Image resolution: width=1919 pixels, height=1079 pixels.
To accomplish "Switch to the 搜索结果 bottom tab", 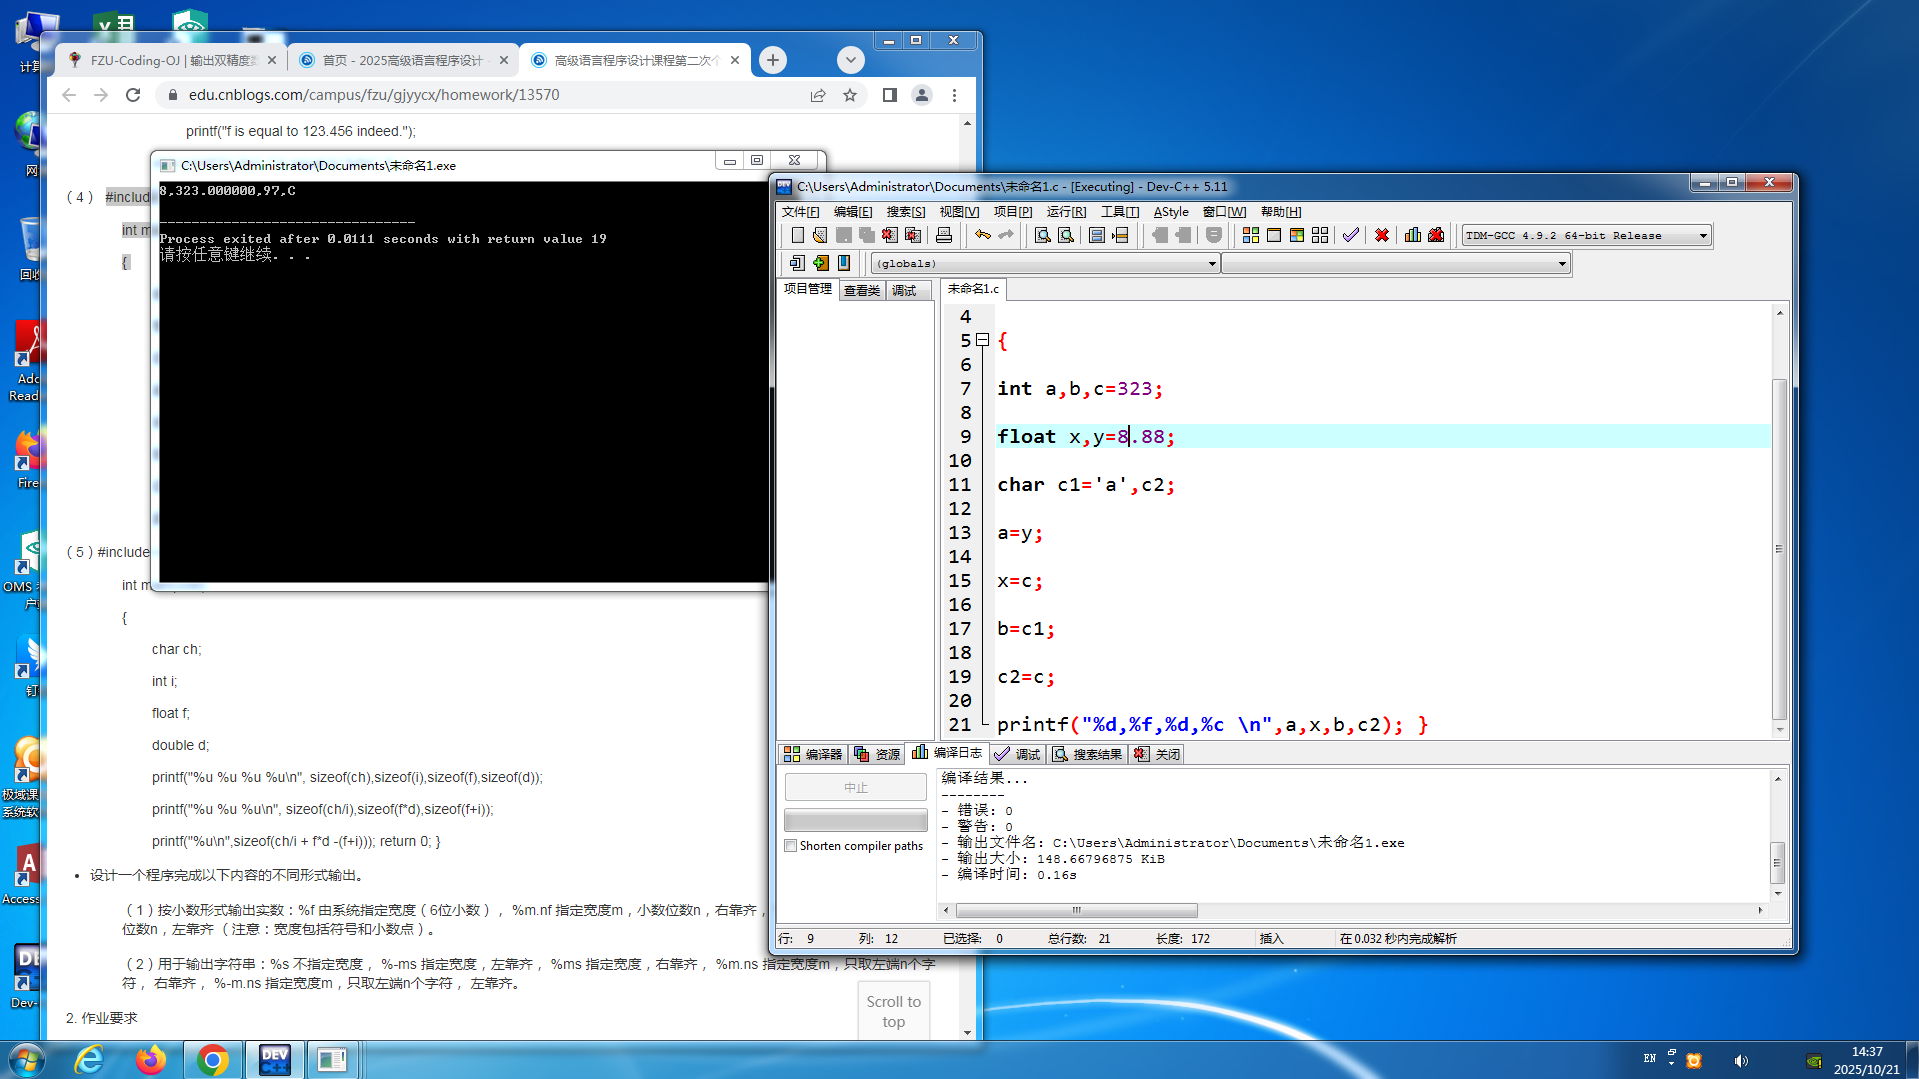I will point(1086,754).
